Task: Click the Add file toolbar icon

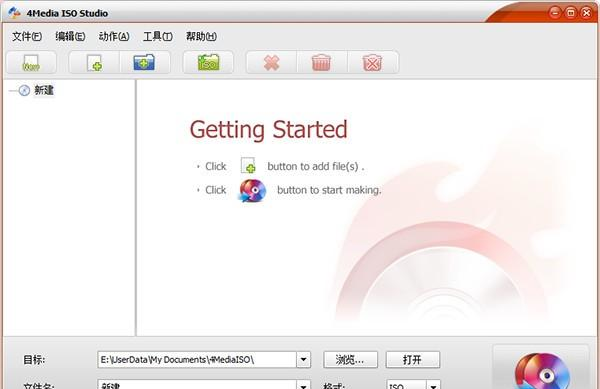Action: click(94, 62)
